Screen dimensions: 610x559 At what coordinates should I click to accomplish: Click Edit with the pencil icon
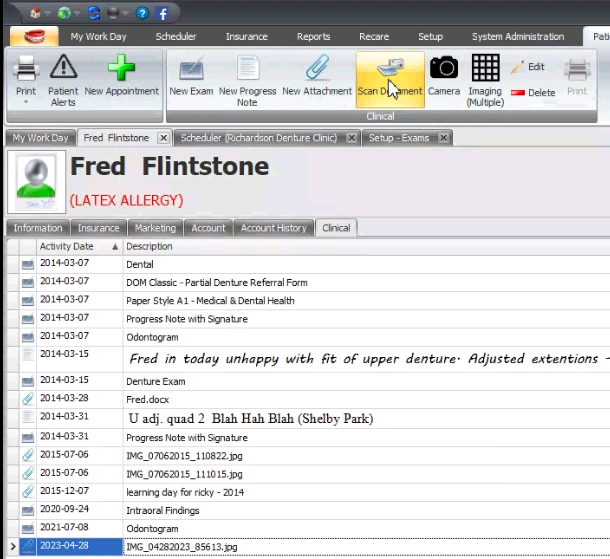[528, 67]
